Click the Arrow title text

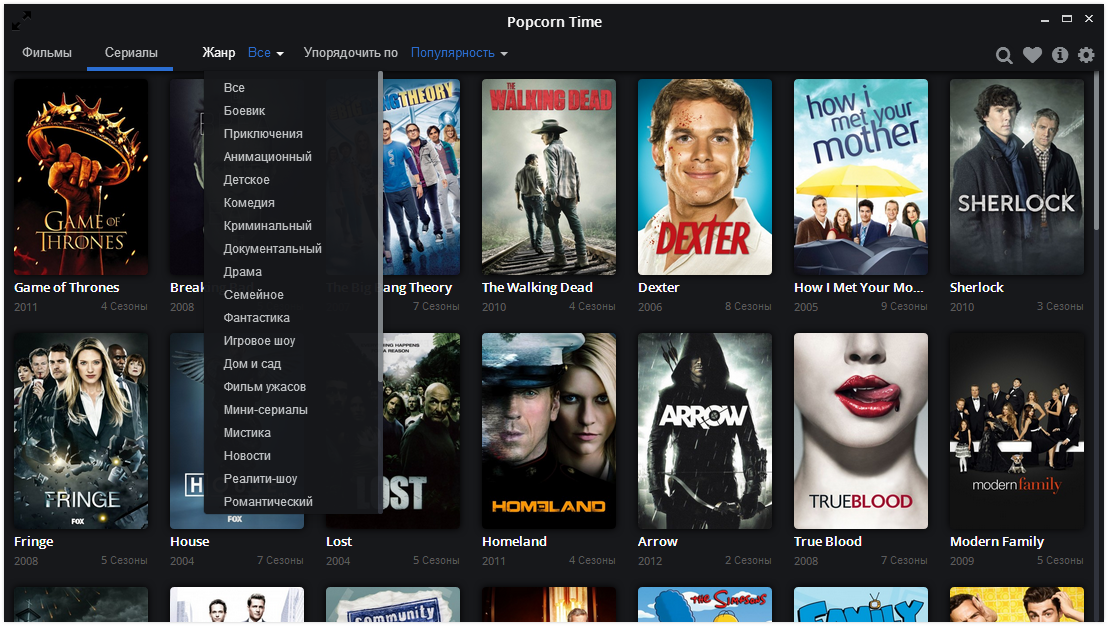point(658,542)
